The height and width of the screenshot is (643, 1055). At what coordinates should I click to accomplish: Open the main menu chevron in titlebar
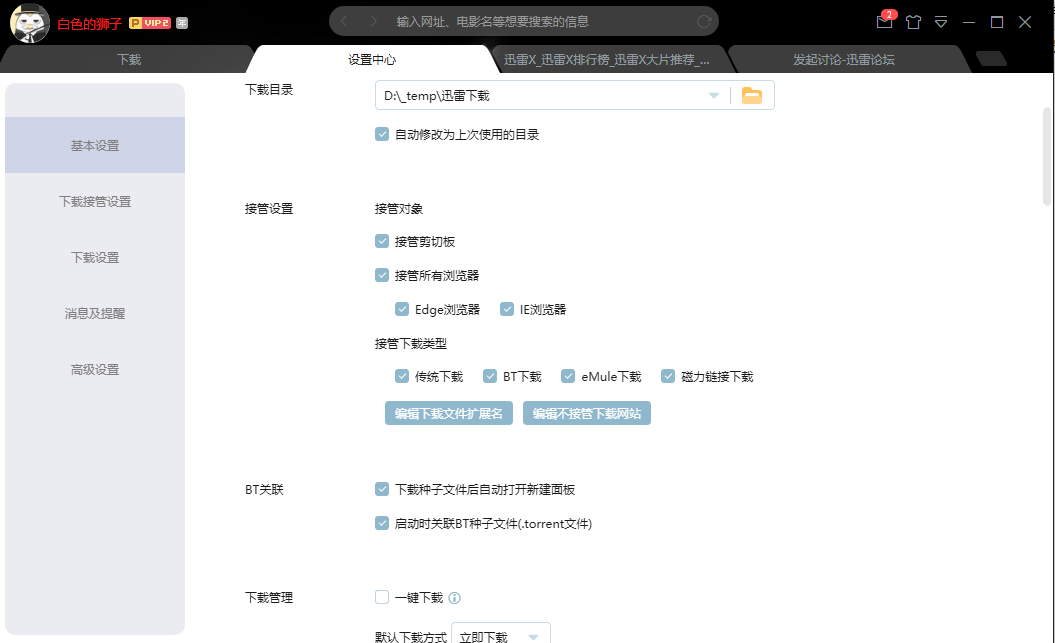click(942, 21)
